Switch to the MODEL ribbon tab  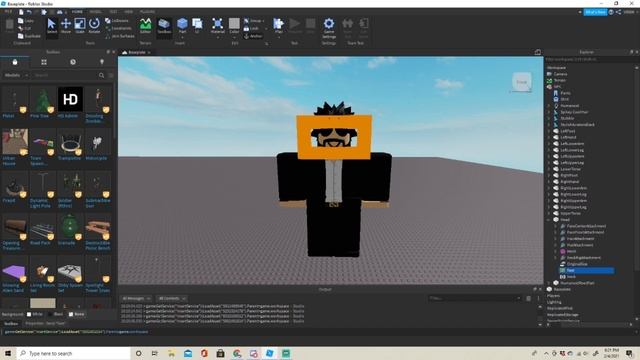click(x=96, y=12)
